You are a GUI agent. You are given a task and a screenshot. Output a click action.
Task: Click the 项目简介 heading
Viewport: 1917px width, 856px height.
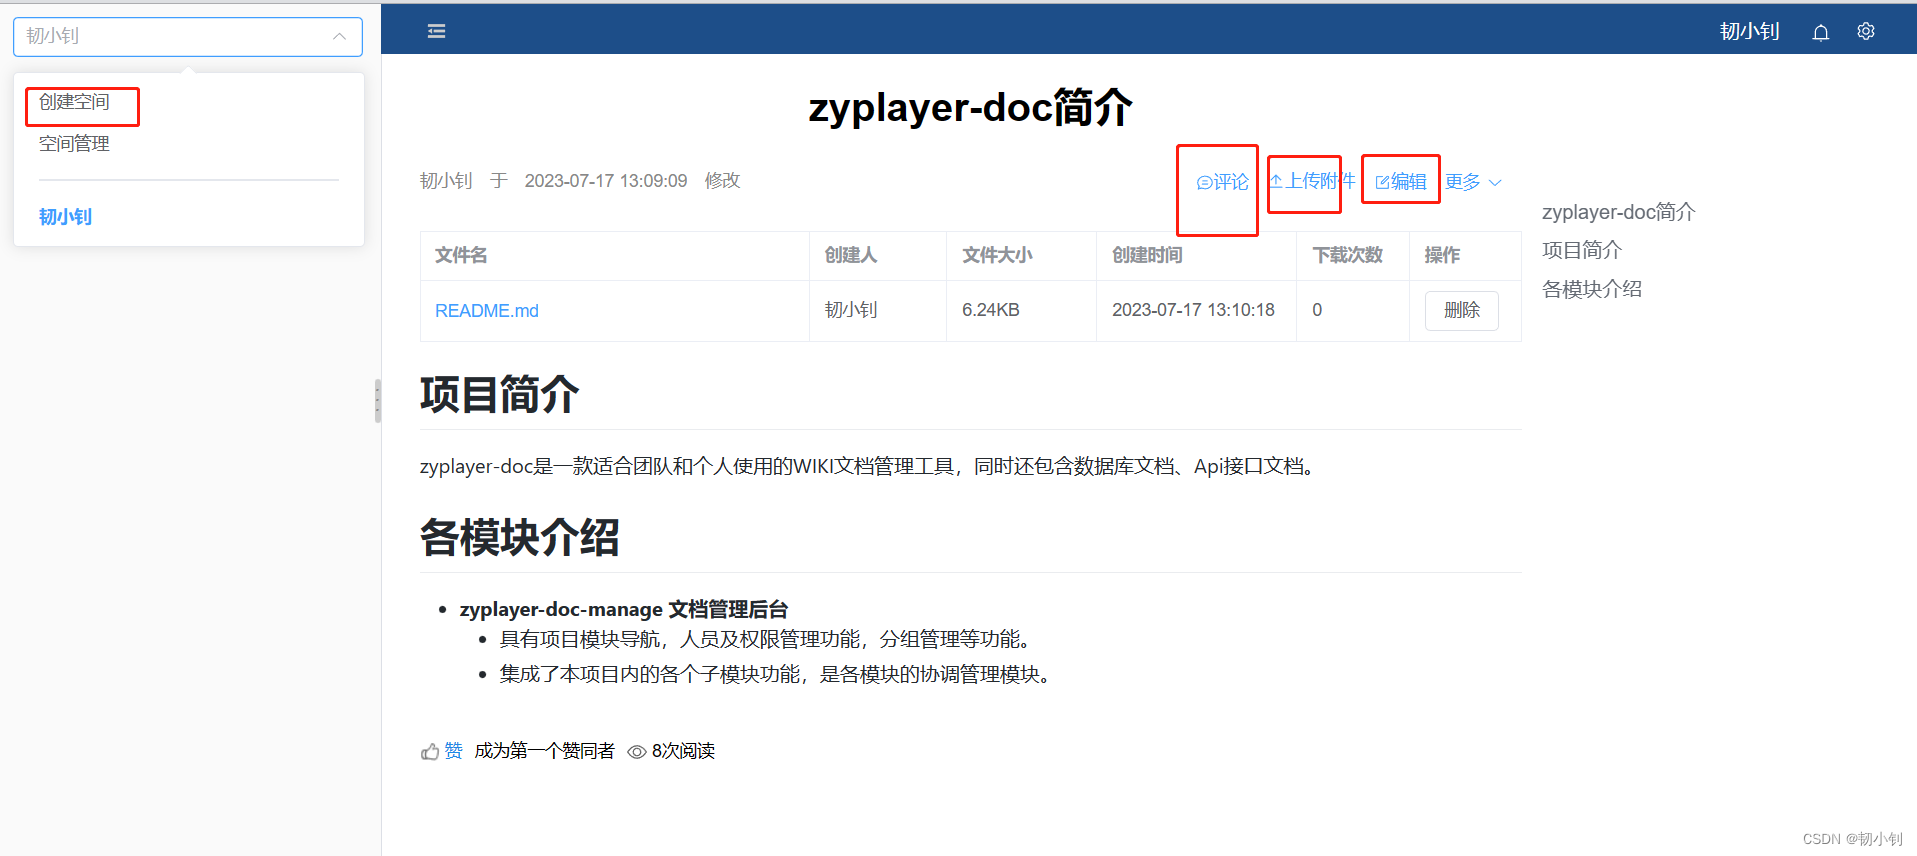tap(500, 394)
